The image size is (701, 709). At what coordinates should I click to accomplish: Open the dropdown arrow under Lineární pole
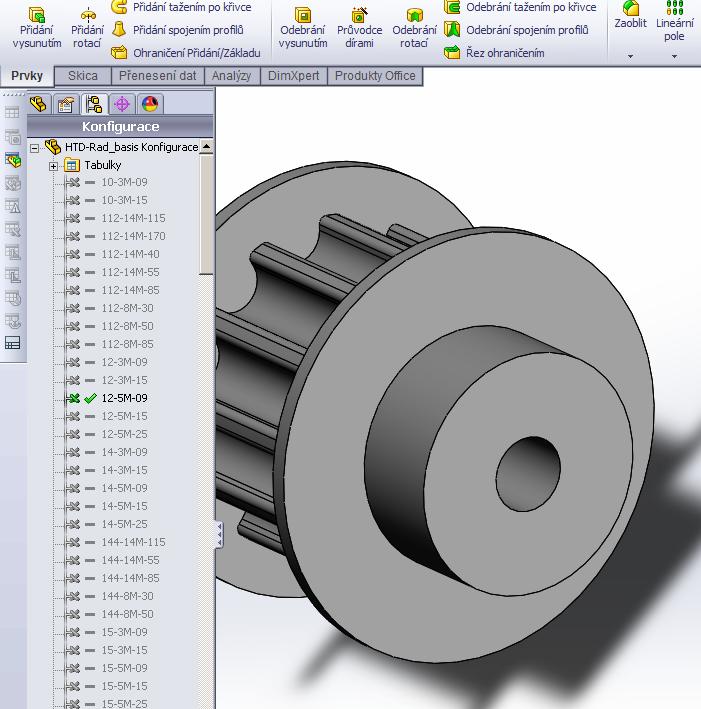pyautogui.click(x=675, y=57)
